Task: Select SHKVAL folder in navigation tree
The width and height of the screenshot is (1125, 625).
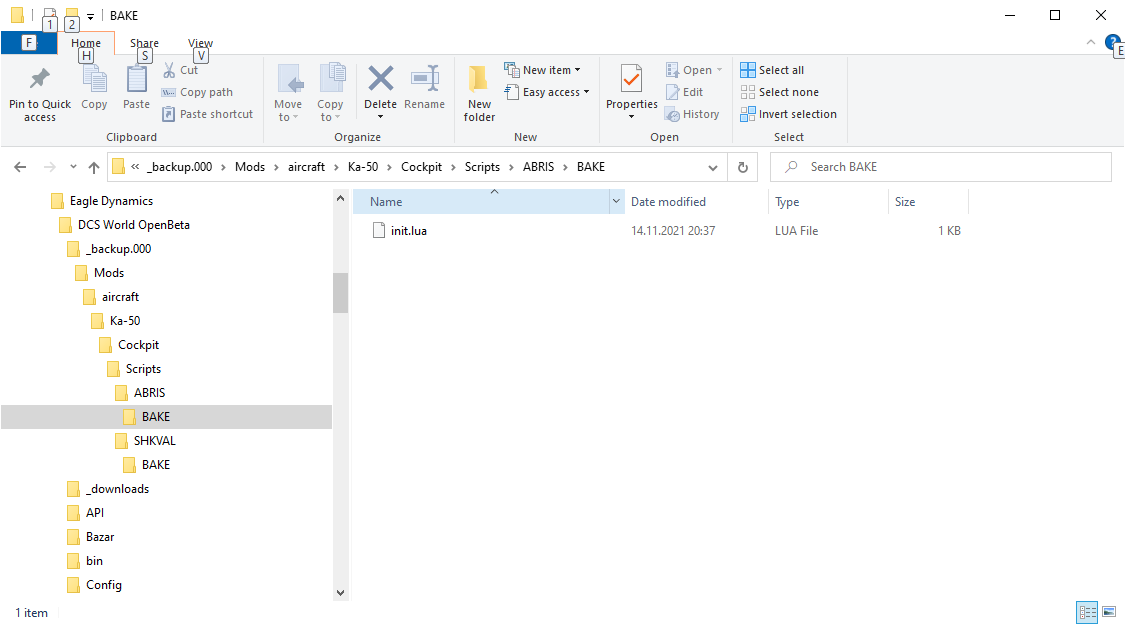Action: (154, 441)
